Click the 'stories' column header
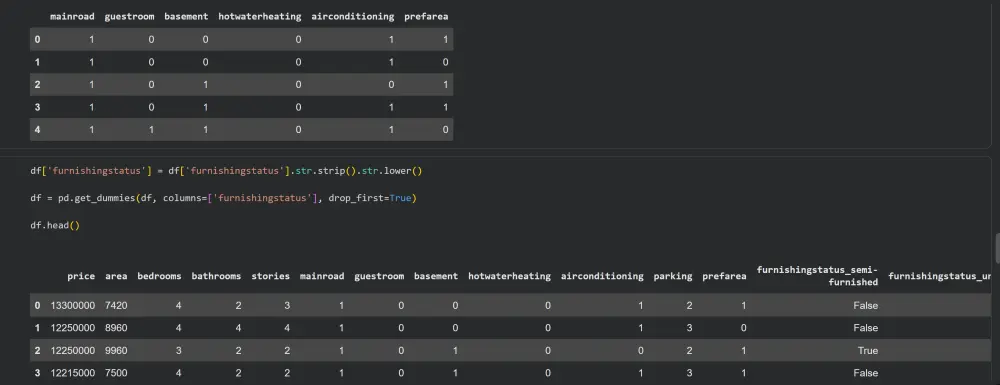 pyautogui.click(x=270, y=276)
